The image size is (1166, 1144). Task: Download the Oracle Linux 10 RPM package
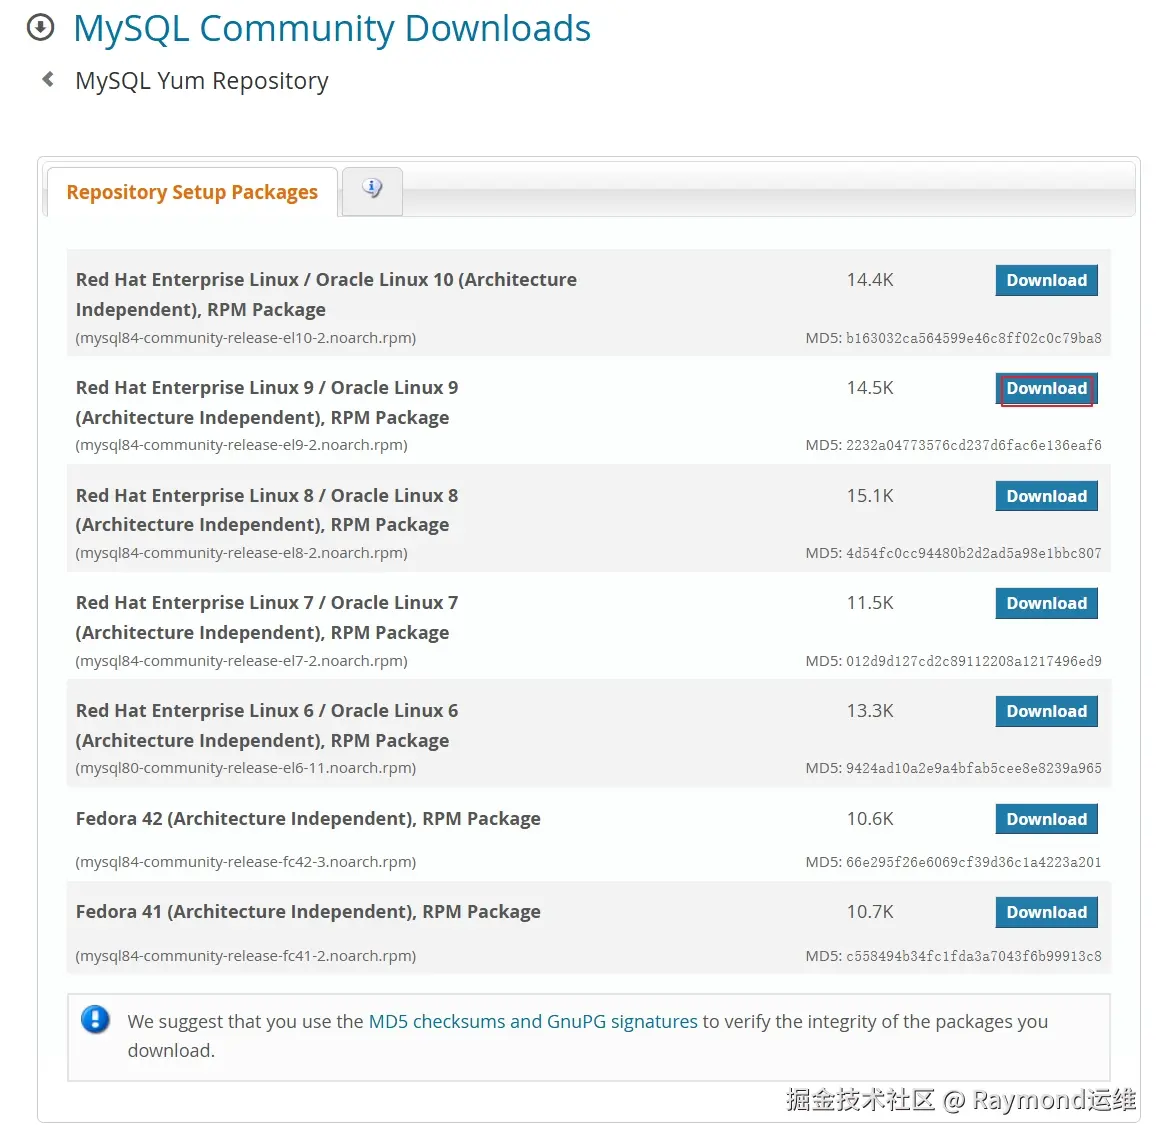[x=1046, y=280]
